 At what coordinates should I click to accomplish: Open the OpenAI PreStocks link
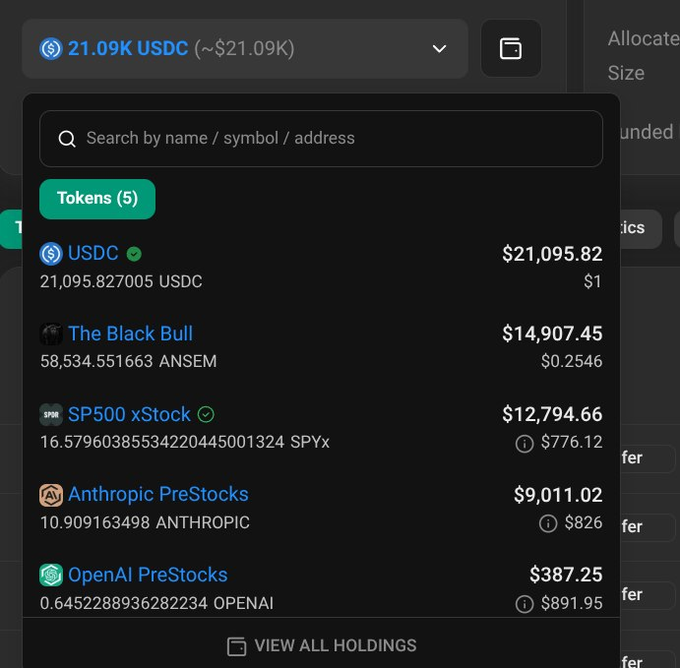tap(148, 575)
